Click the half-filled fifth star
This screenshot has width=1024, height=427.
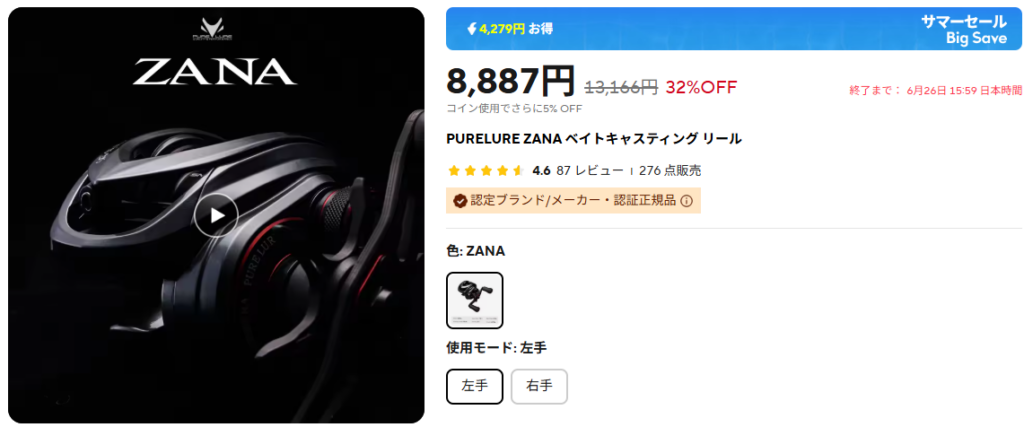click(519, 171)
